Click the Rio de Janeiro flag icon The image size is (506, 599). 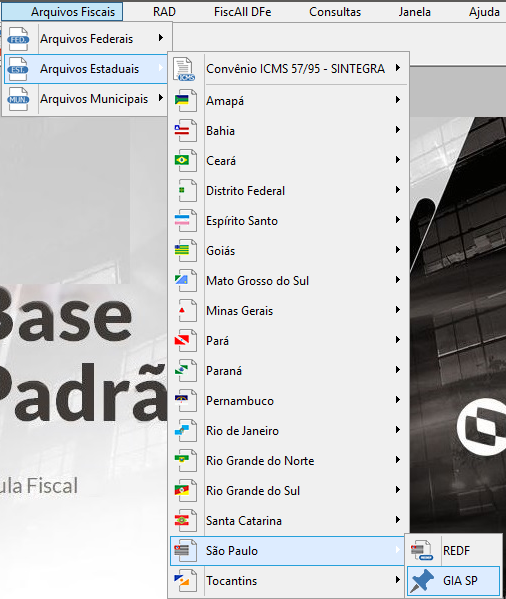point(186,431)
